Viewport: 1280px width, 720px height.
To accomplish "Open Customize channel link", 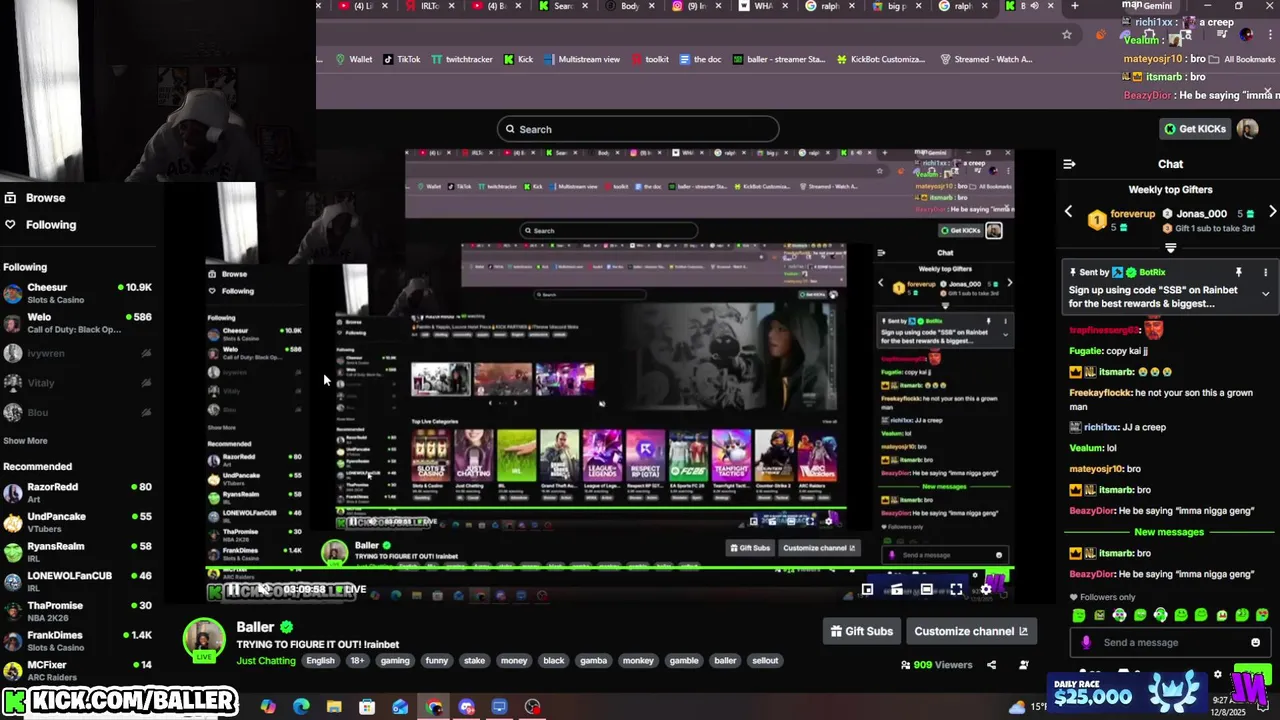I will 971,631.
